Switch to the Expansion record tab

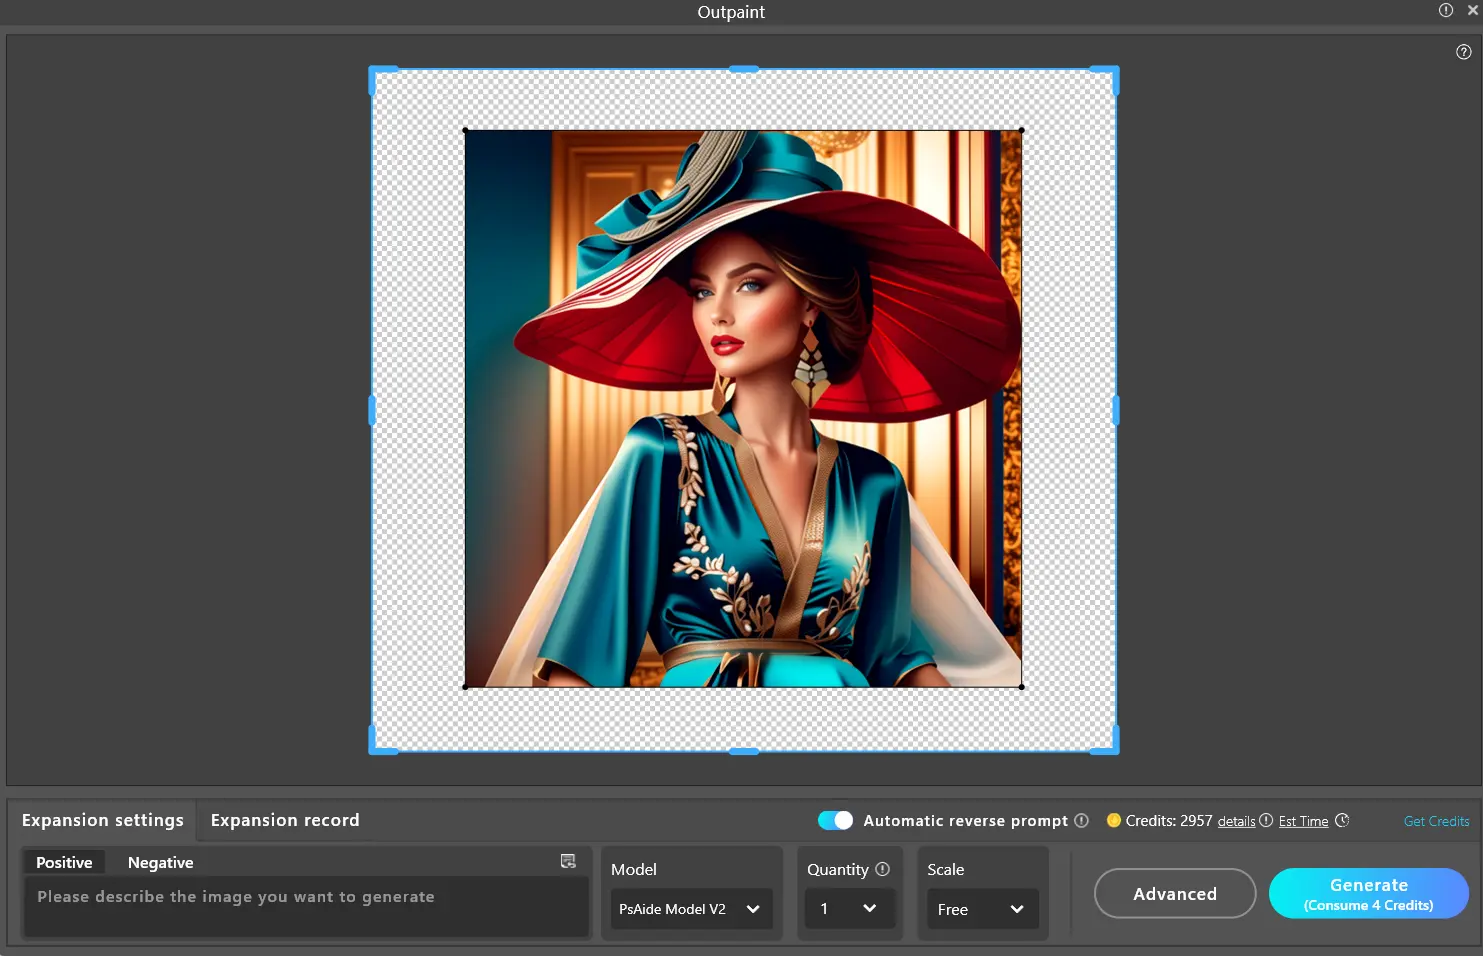pos(285,820)
